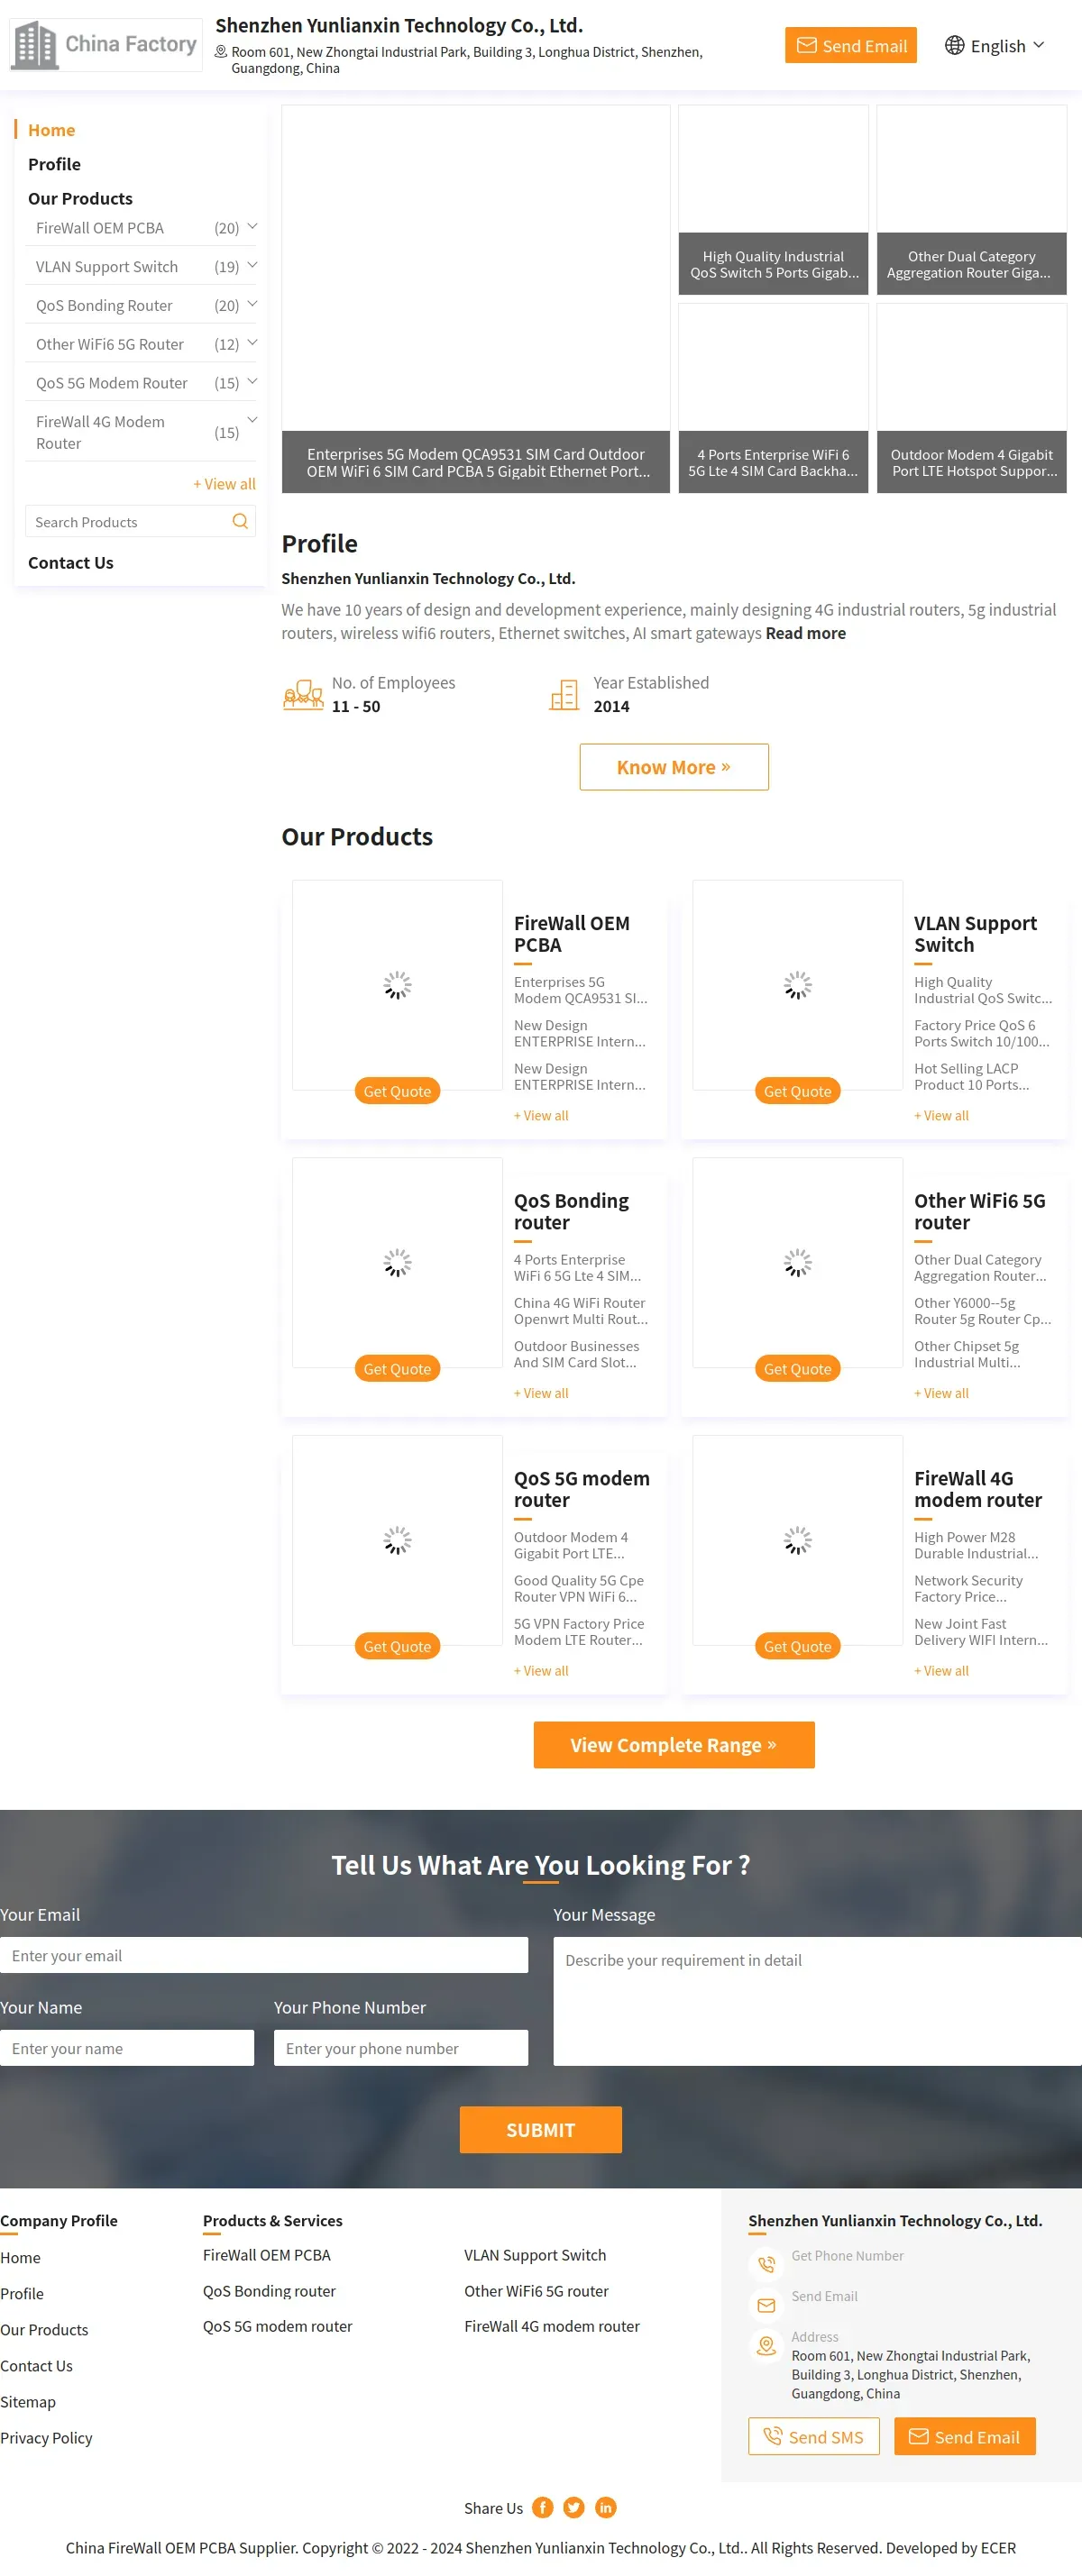Viewport: 1082px width, 2576px height.
Task: Click Get Phone Number in the footer
Action: click(847, 2256)
